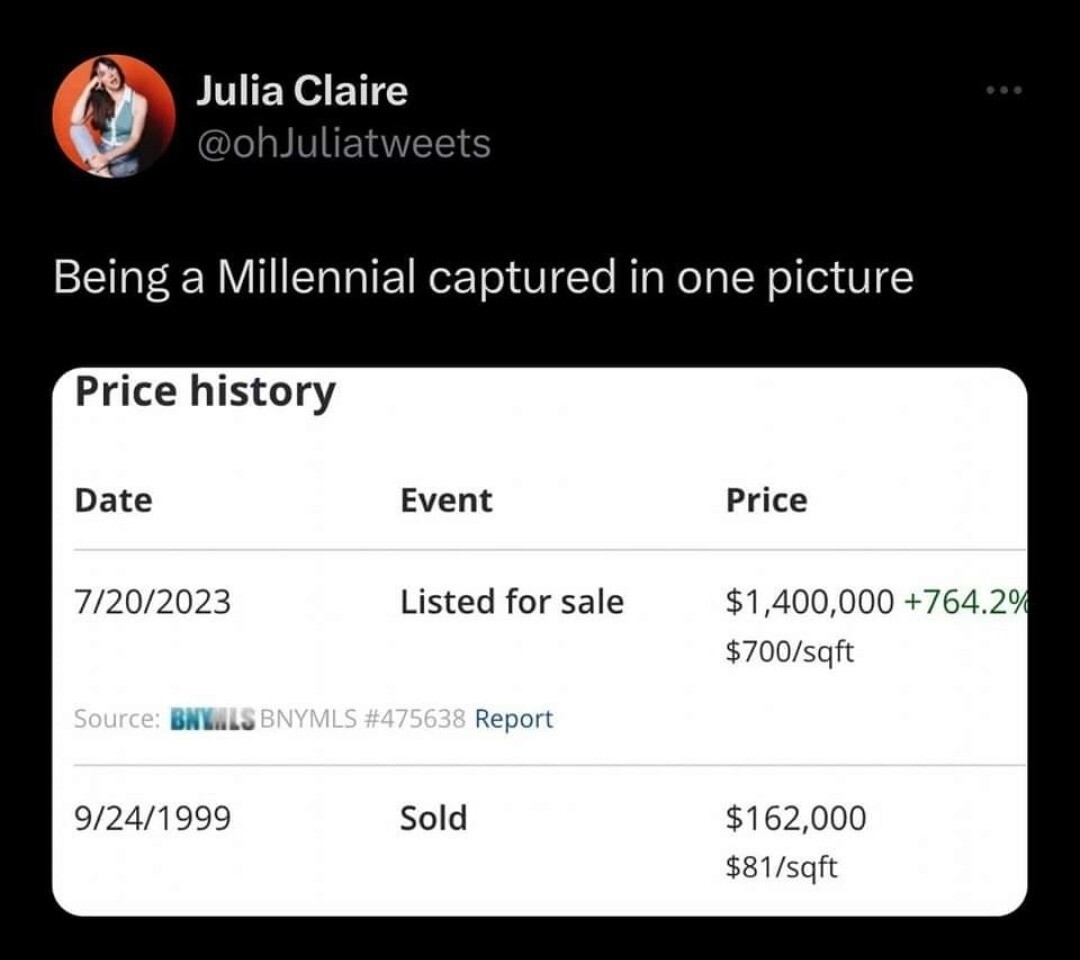Click the Price history heading
This screenshot has width=1080, height=960.
(205, 391)
